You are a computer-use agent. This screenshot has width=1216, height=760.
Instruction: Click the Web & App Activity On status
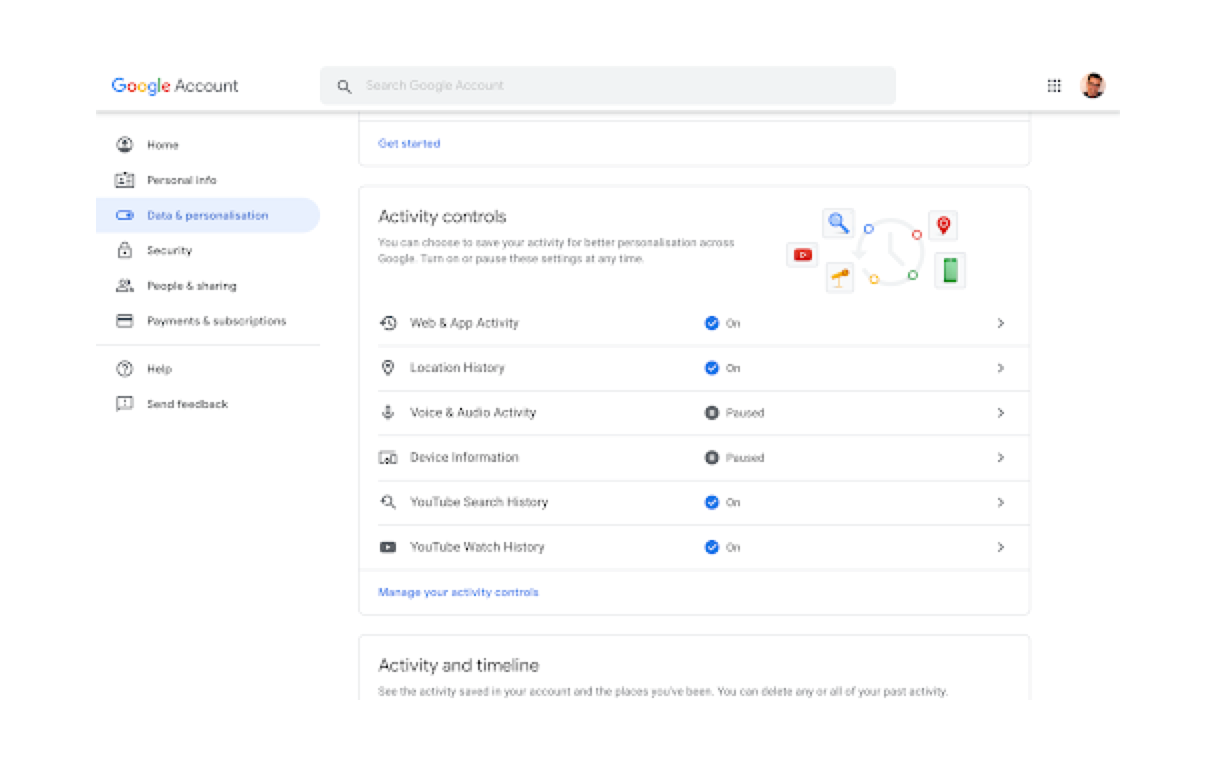[722, 323]
